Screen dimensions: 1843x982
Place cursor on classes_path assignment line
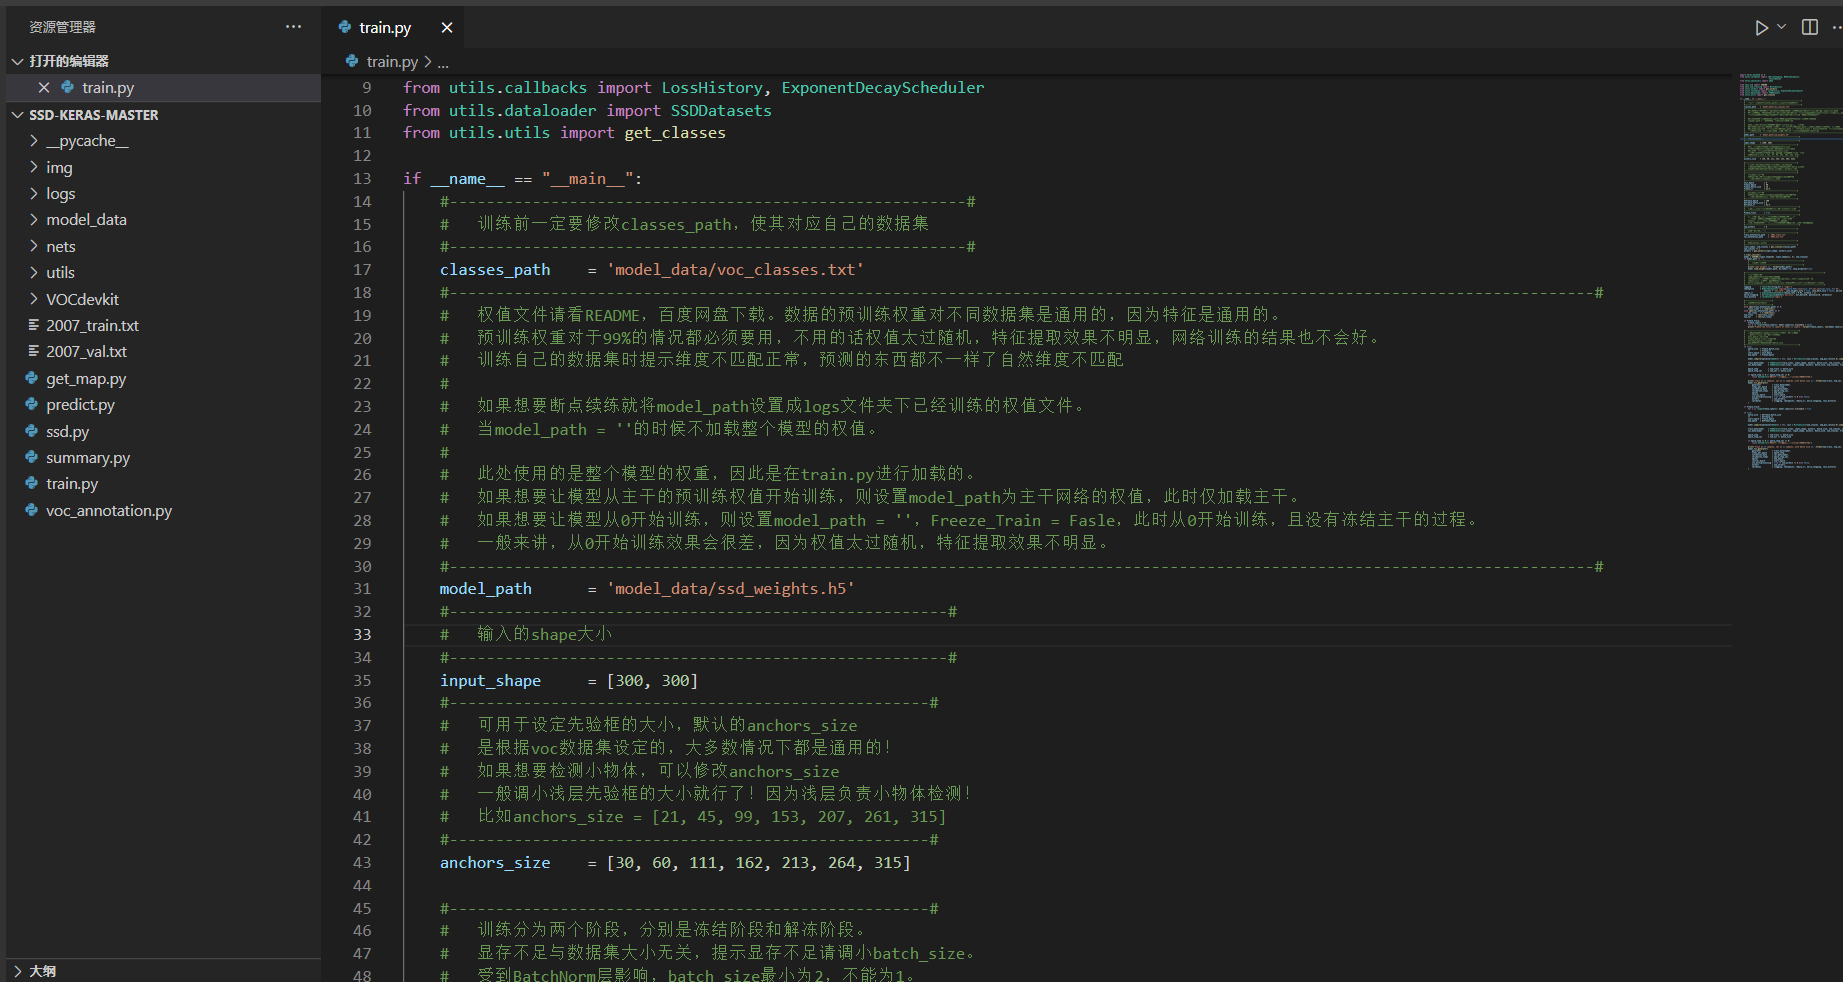(651, 270)
